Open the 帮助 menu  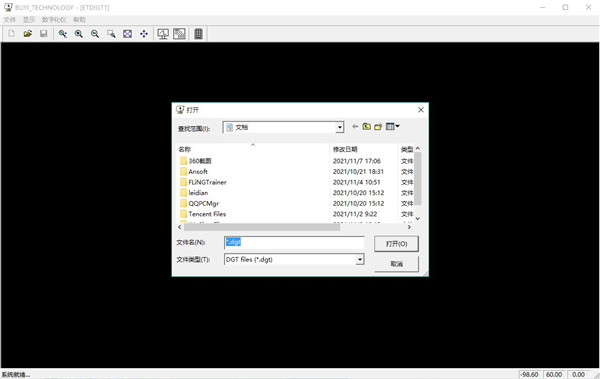point(80,20)
